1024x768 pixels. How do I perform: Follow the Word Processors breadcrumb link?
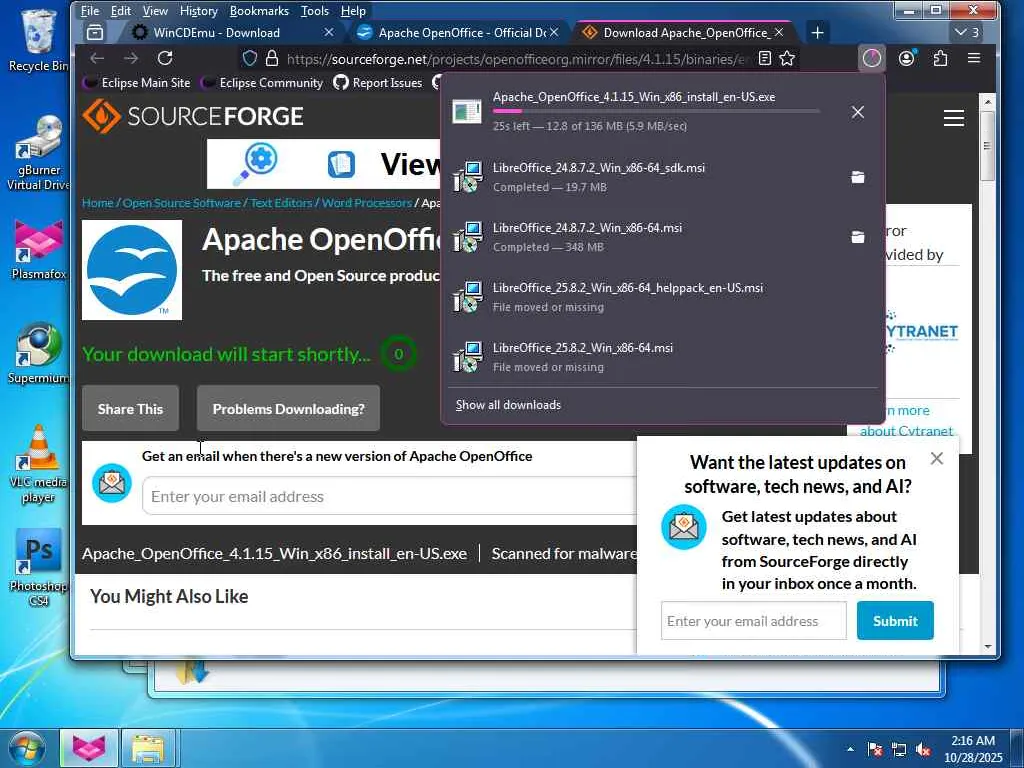(x=366, y=202)
